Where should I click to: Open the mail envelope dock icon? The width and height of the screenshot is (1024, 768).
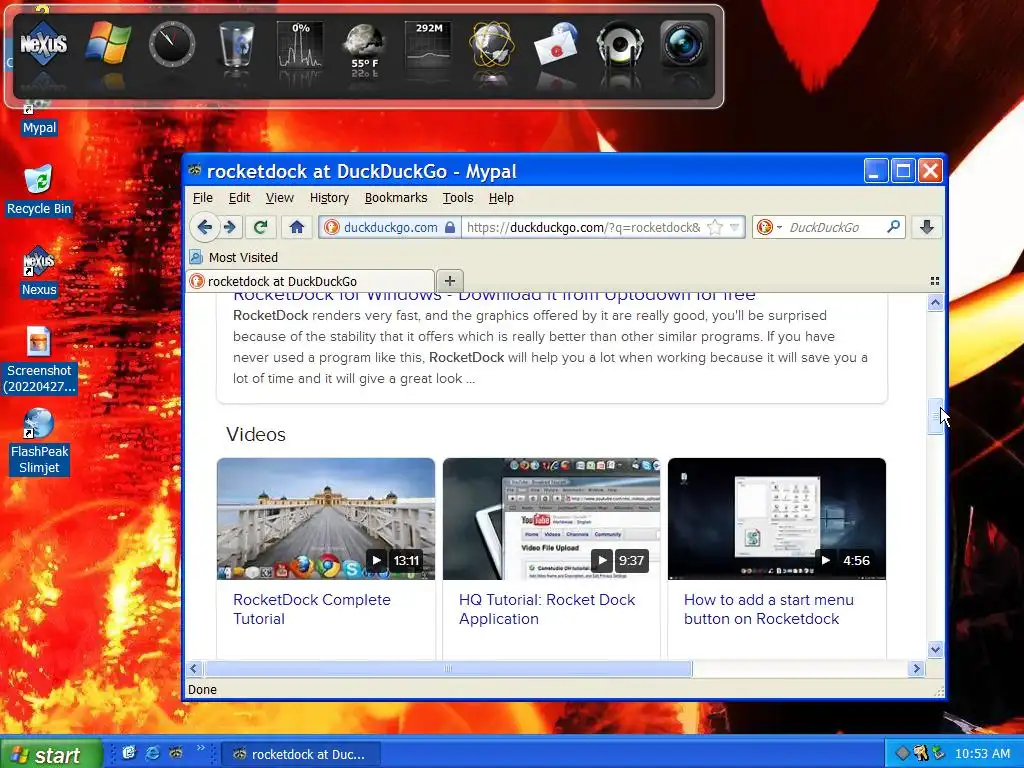[x=556, y=44]
